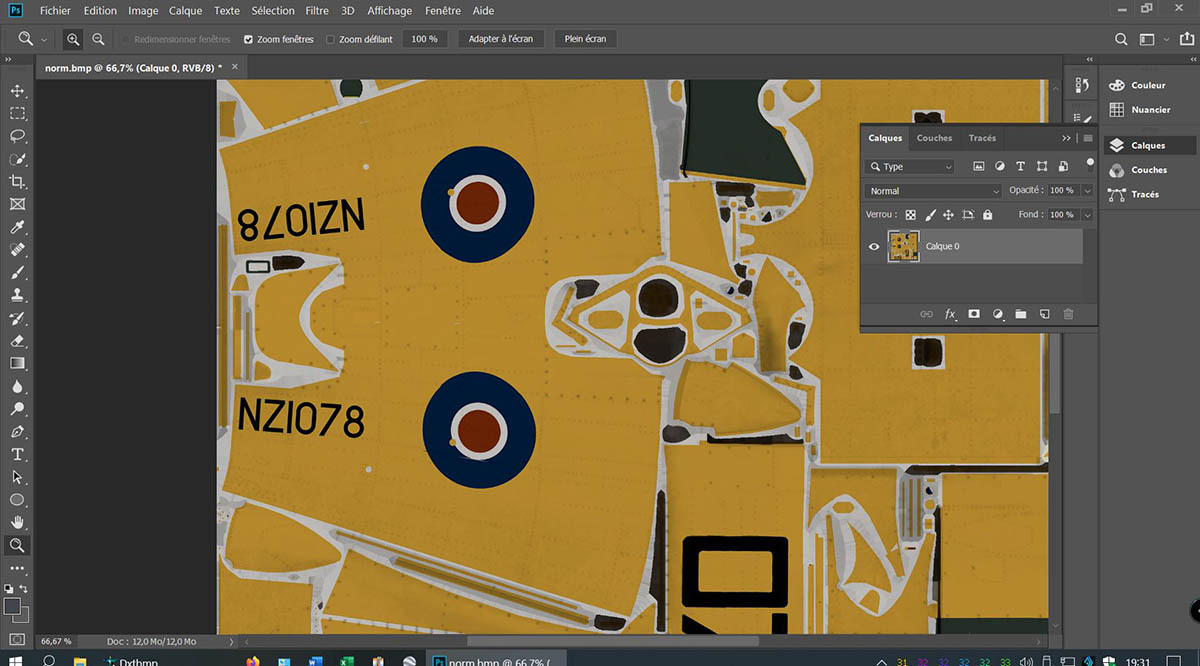Screen dimensions: 1200x666
Task: Open the Normal blend mode dropdown
Action: (x=933, y=191)
